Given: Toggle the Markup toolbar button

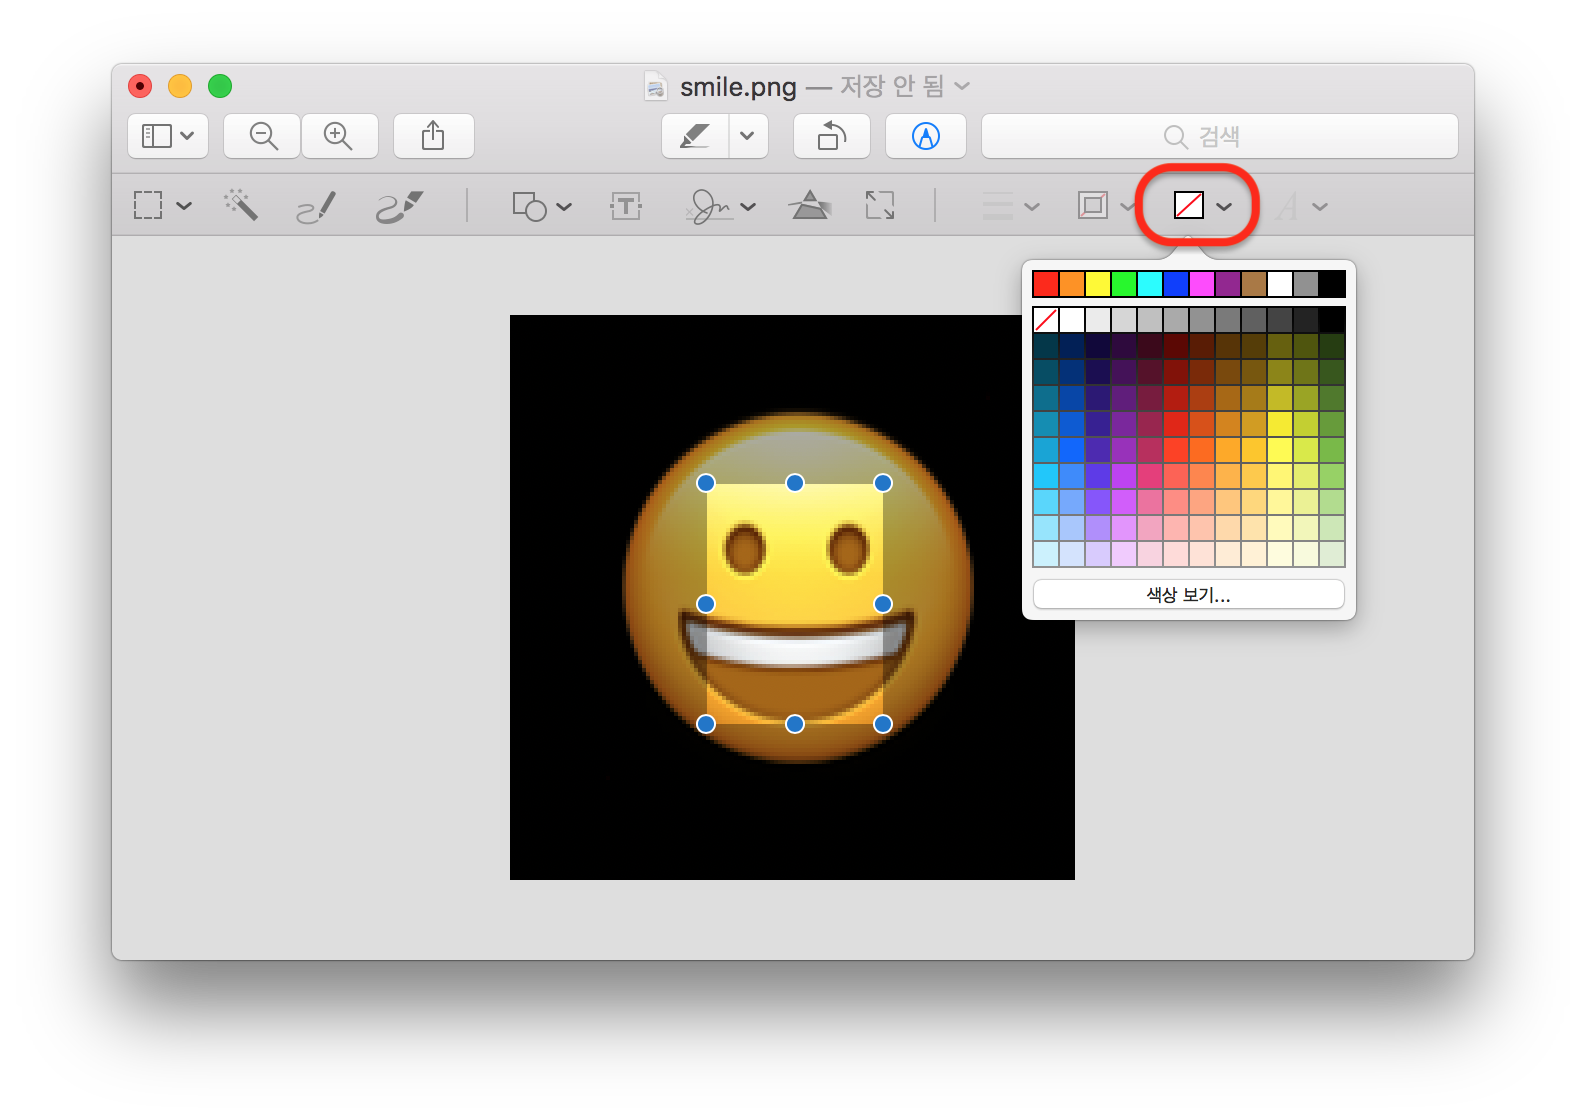Looking at the screenshot, I should (x=926, y=136).
